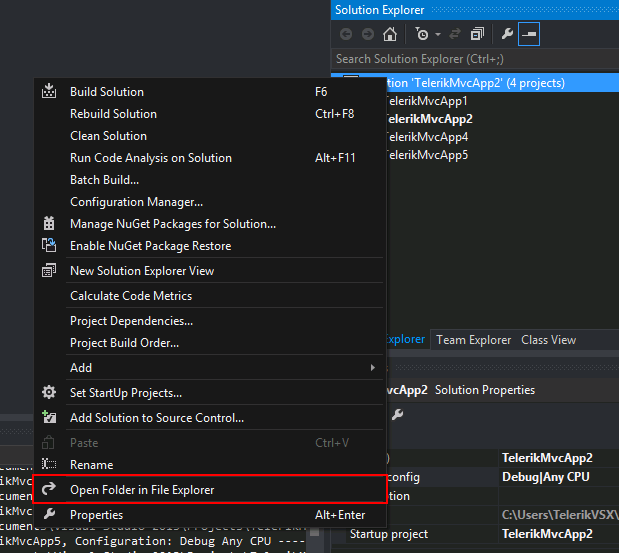Choose Run Code Analysis on Solution

point(210,158)
